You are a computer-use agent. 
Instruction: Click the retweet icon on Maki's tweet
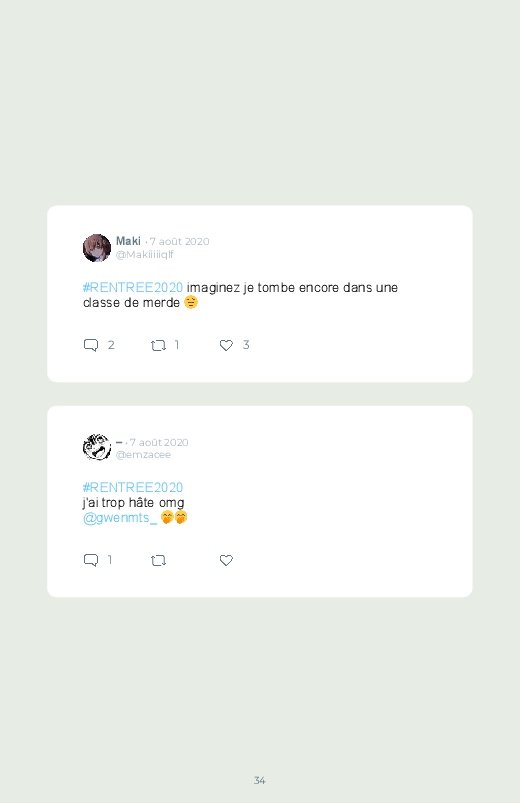[x=158, y=346]
